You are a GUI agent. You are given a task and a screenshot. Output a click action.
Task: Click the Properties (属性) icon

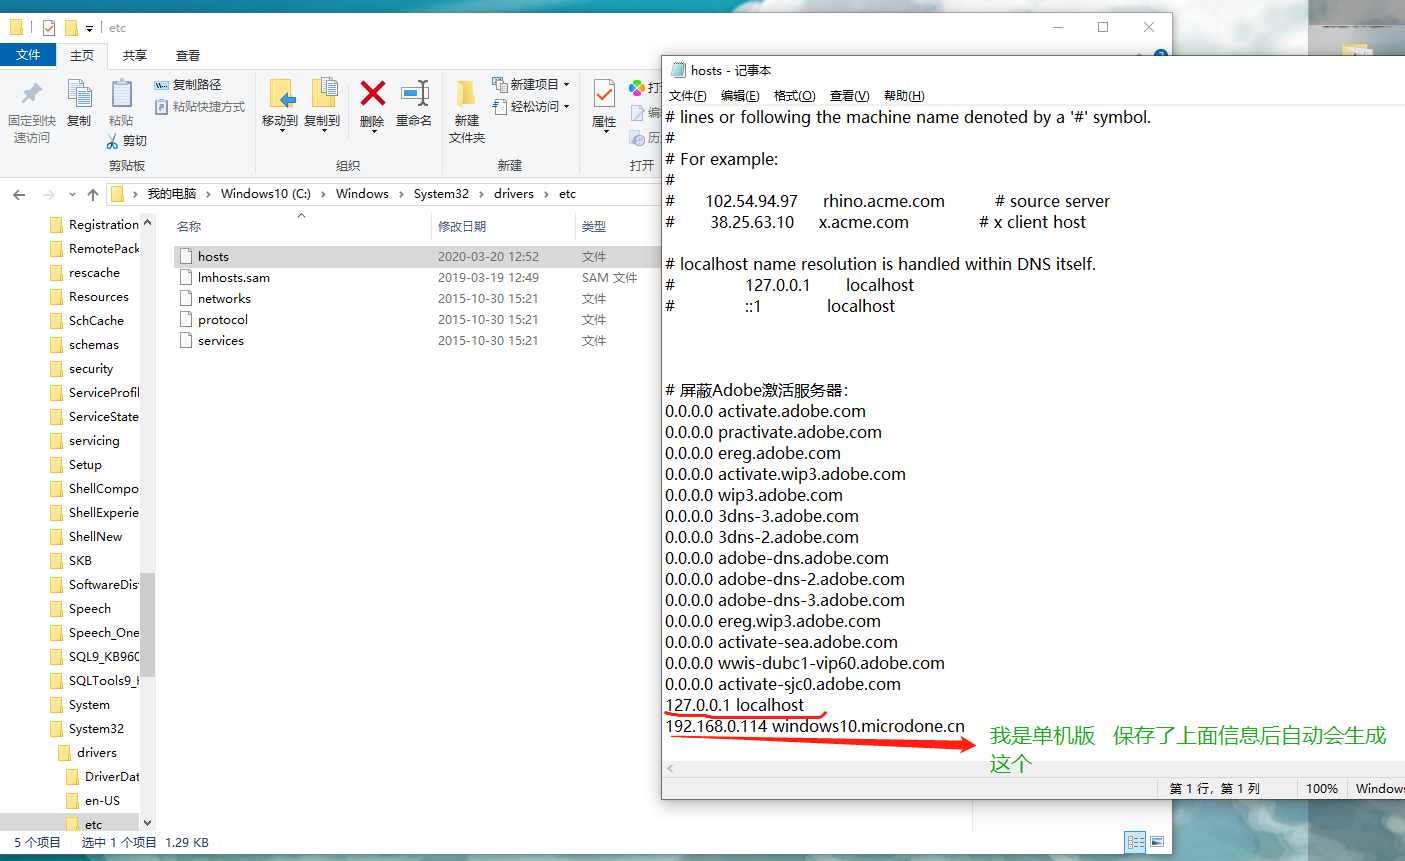(604, 94)
